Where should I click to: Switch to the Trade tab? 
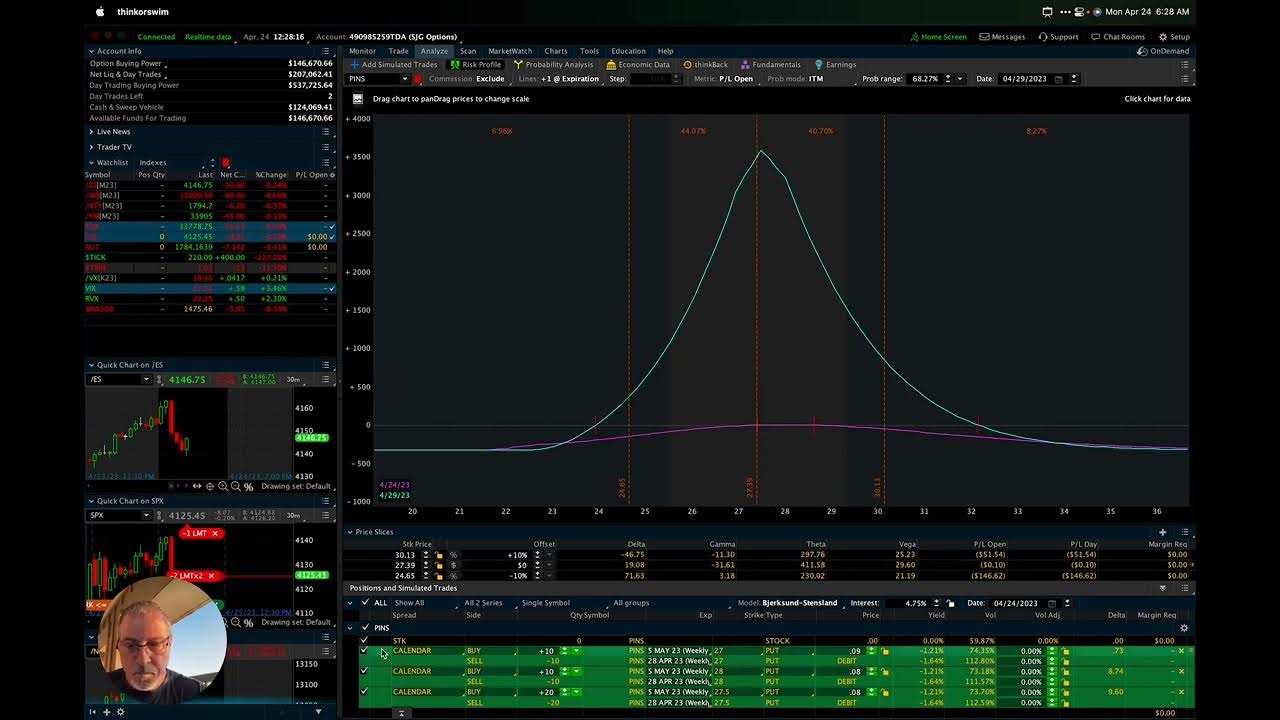click(x=398, y=51)
